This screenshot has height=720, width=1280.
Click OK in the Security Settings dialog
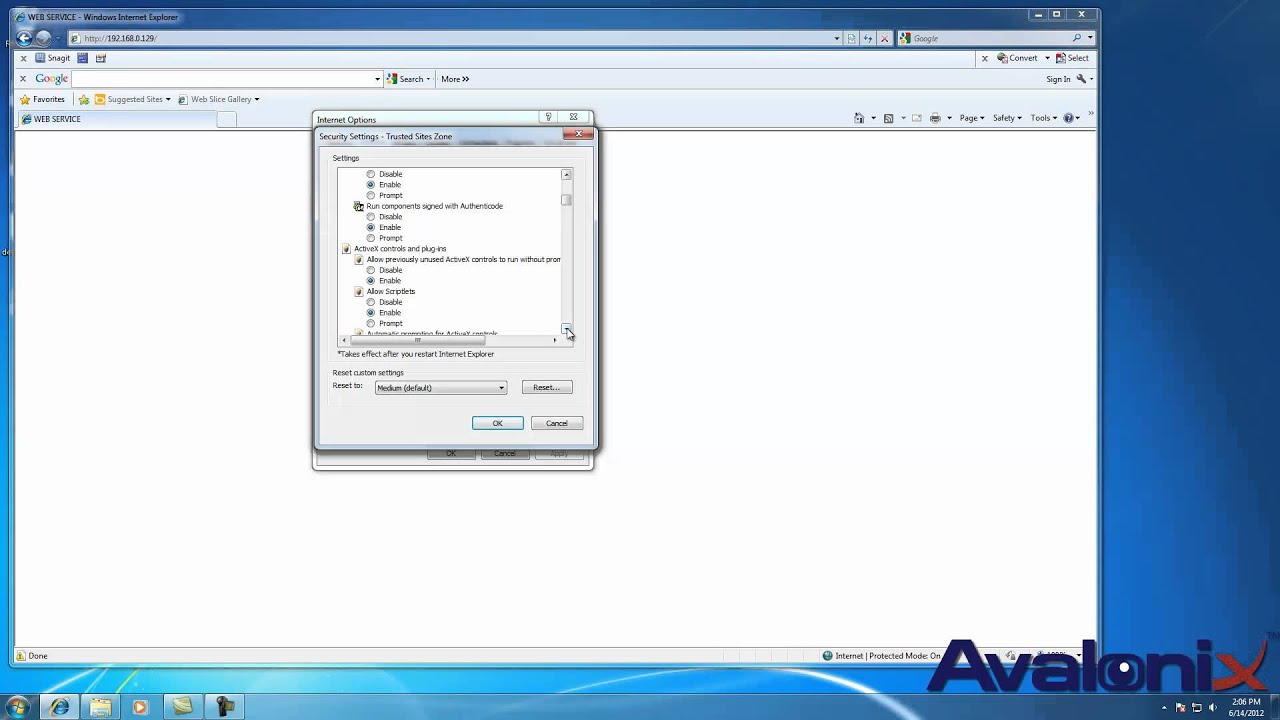[497, 423]
